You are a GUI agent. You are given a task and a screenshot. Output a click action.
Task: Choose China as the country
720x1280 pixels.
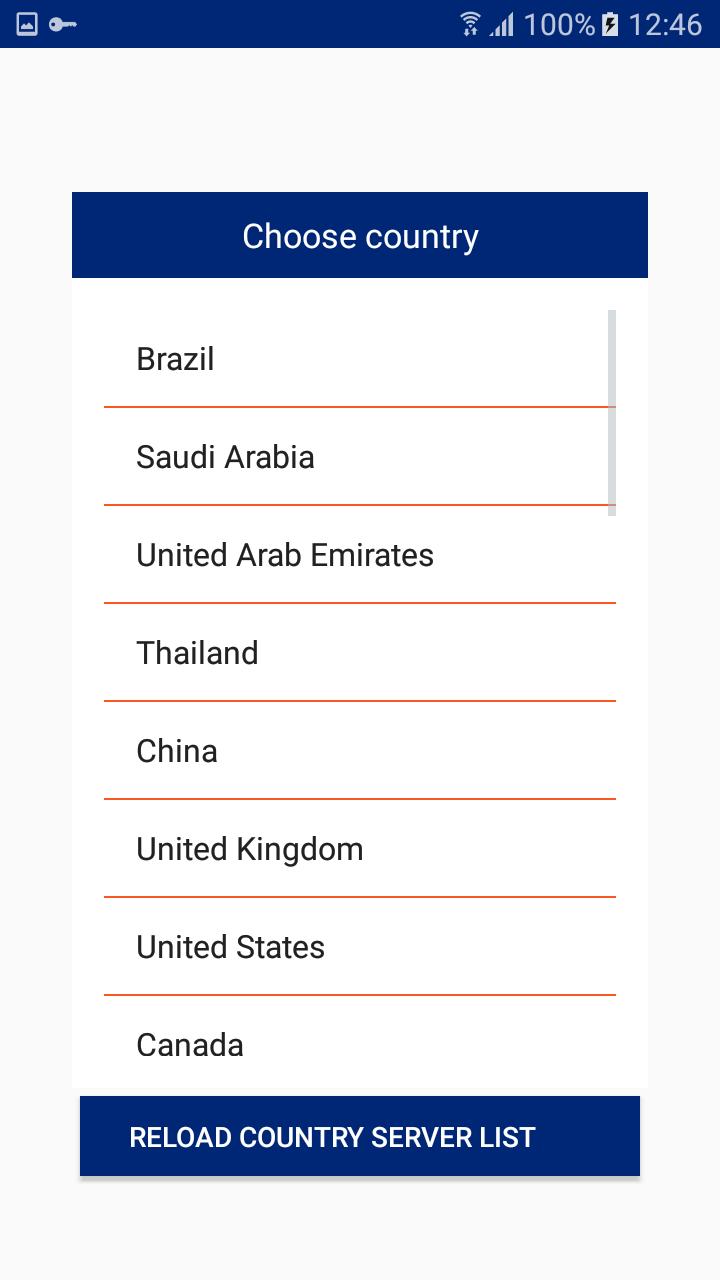click(360, 751)
